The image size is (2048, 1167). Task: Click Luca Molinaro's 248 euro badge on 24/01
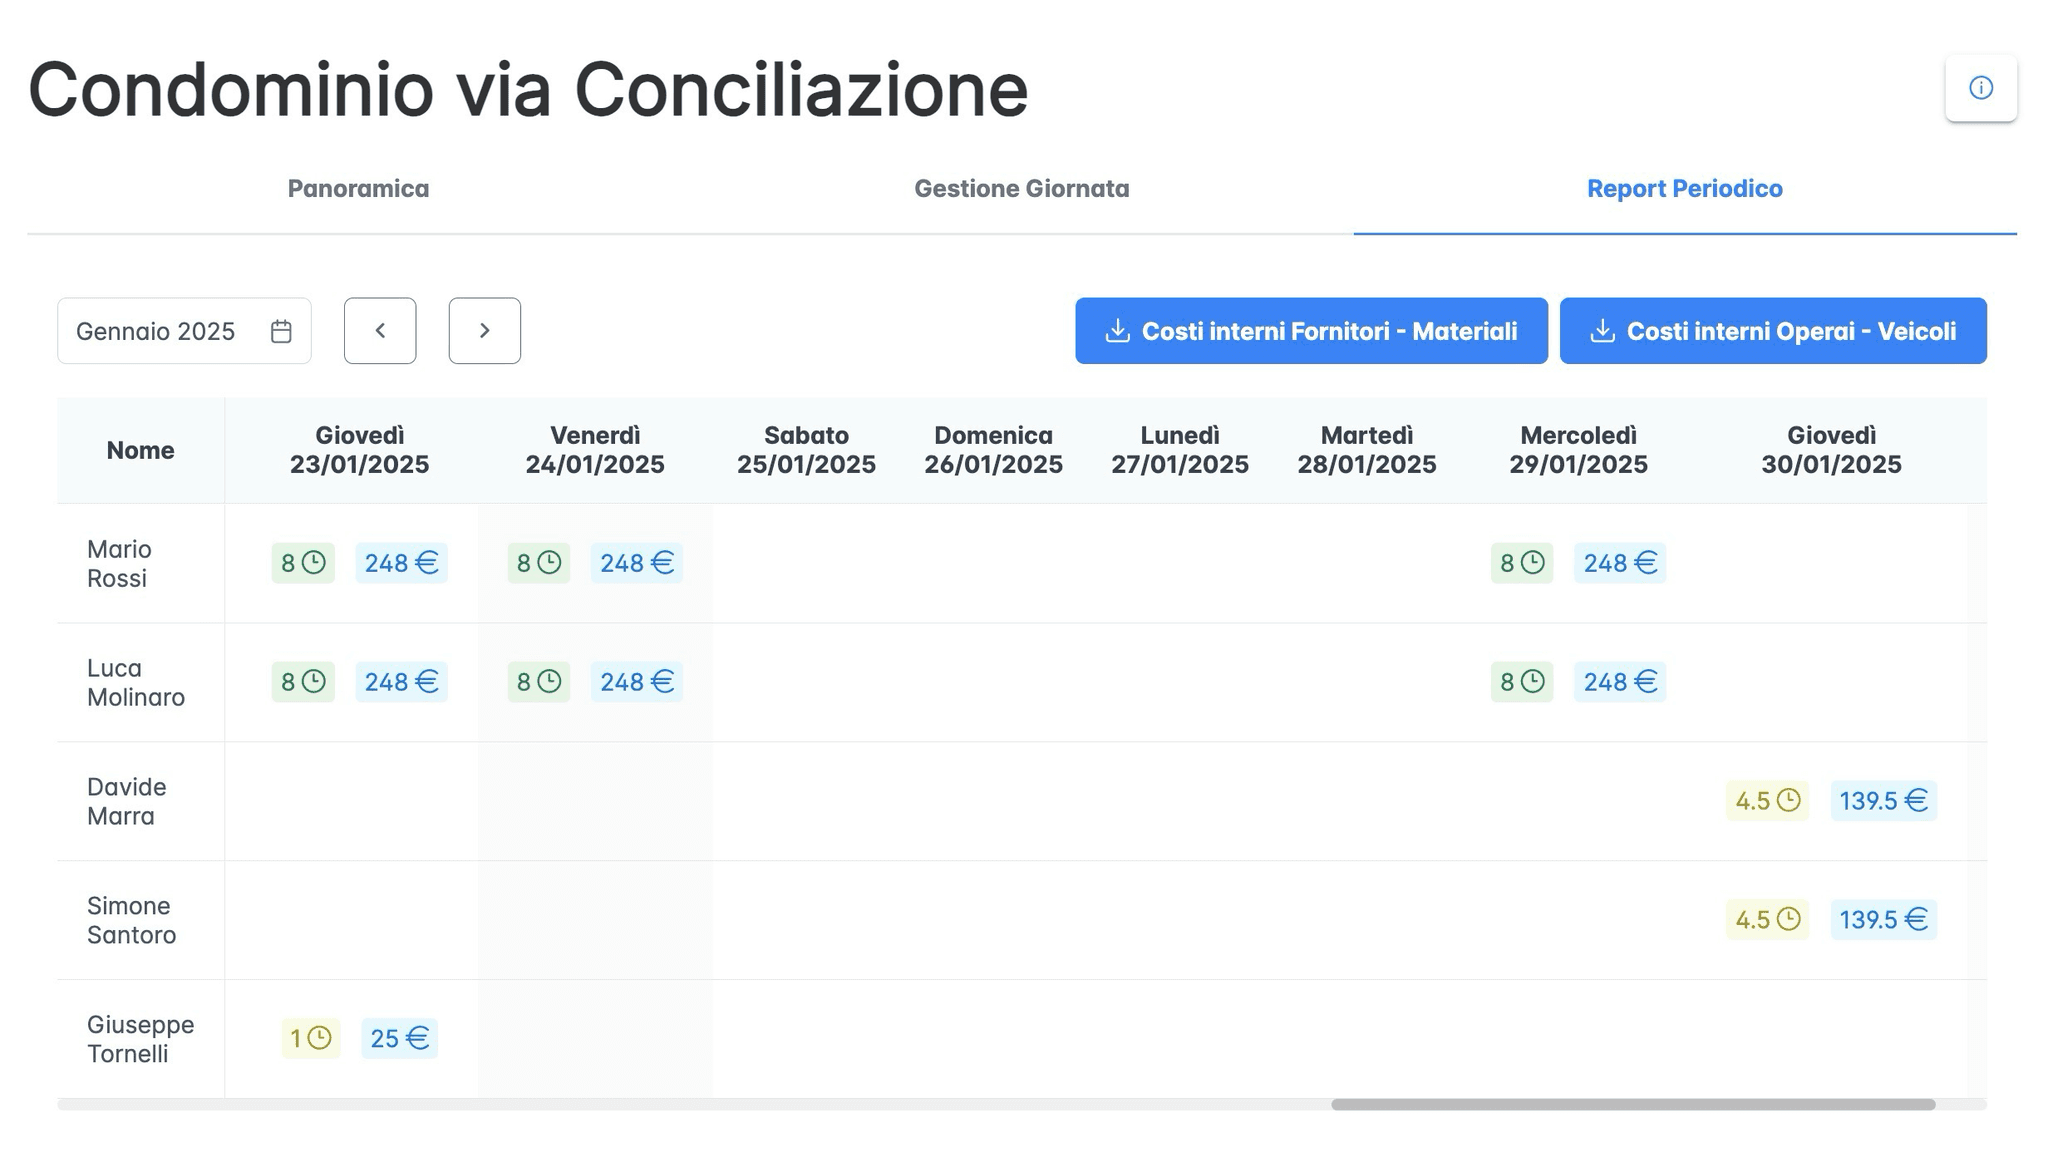(636, 682)
